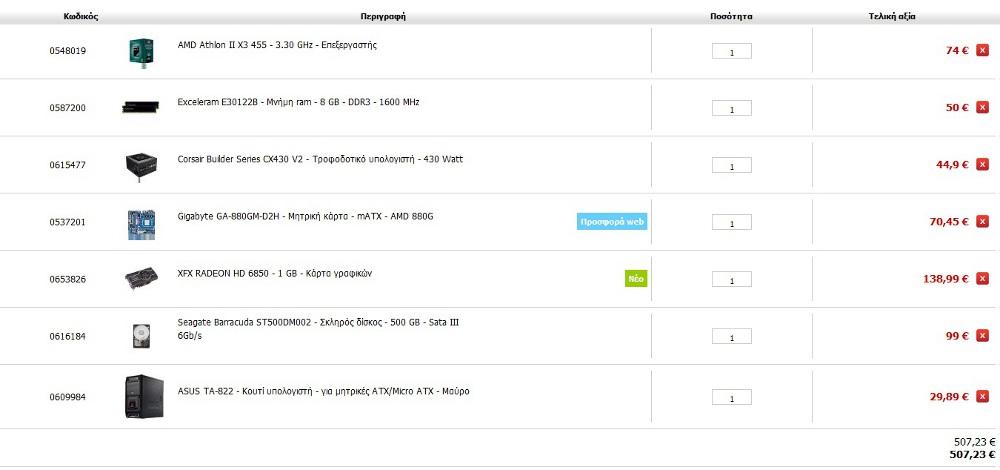The width and height of the screenshot is (1000, 470).
Task: Click the Περιγραφή column header
Action: [x=383, y=17]
